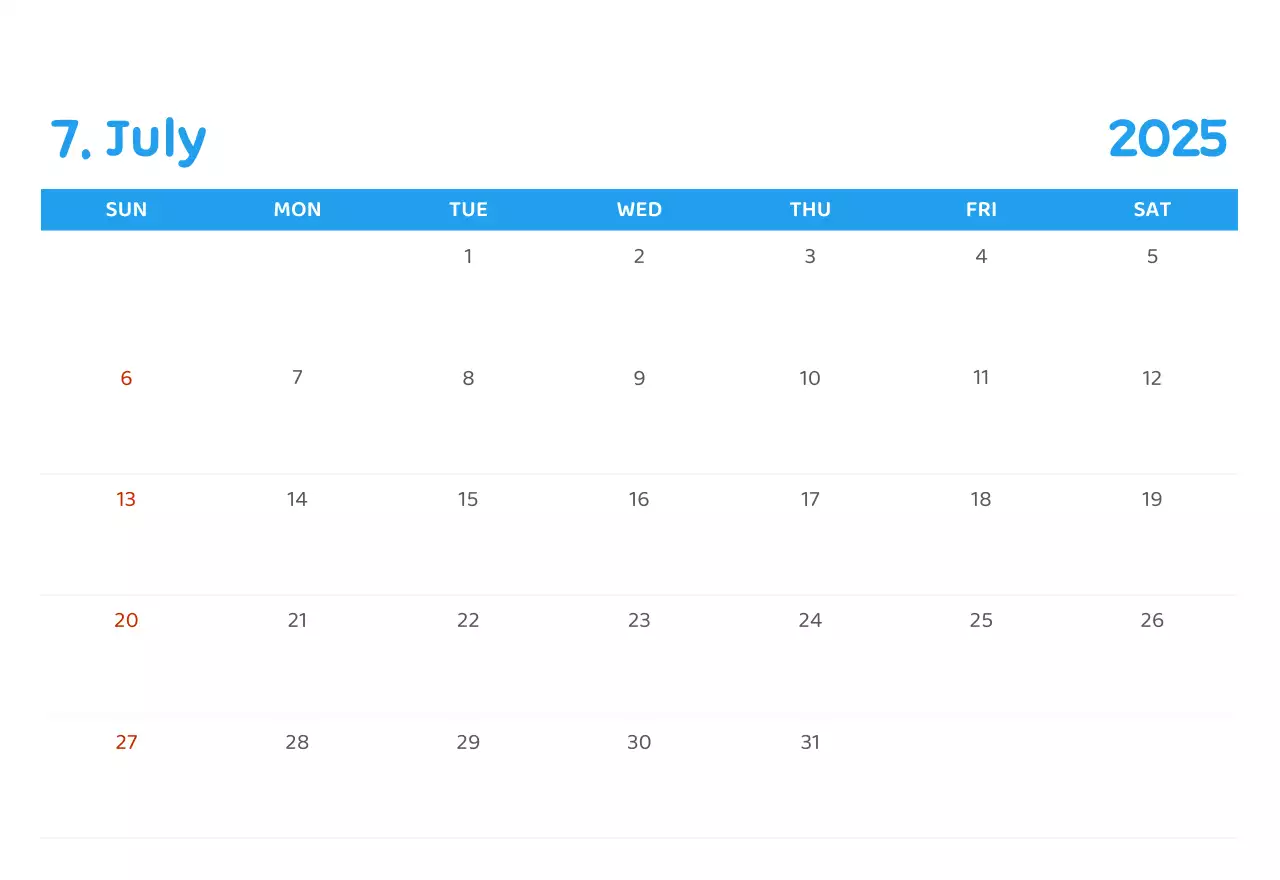This screenshot has height=880, width=1280.
Task: Click the "7. July" month title
Action: 128,139
